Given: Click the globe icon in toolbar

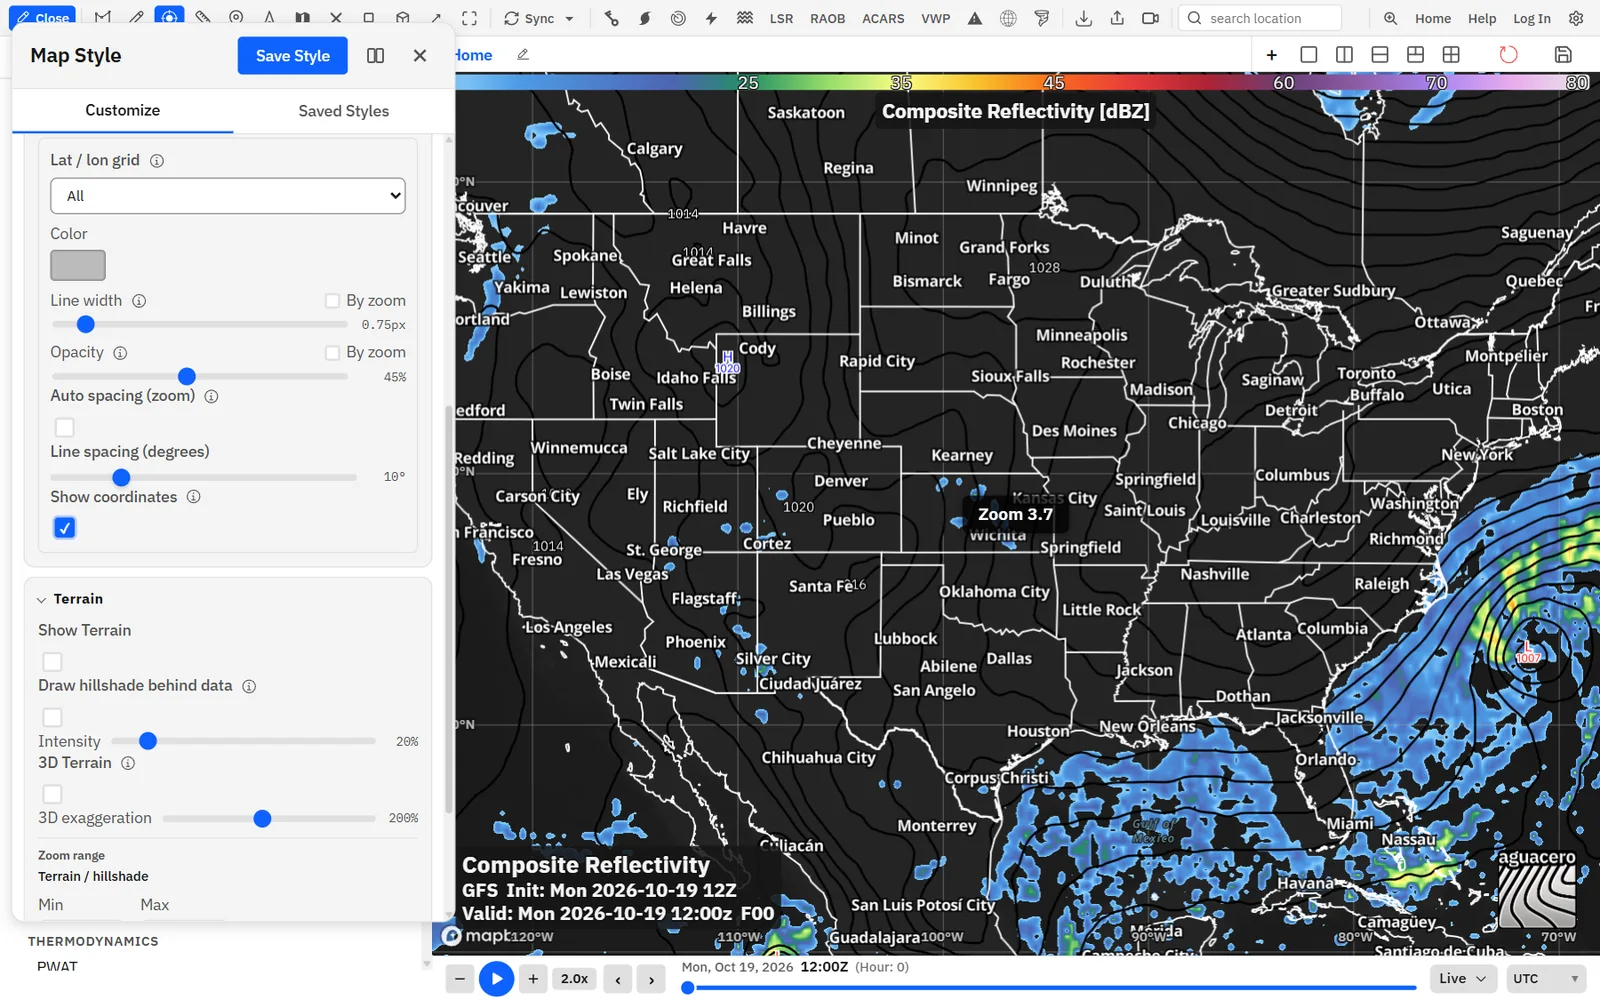Looking at the screenshot, I should pyautogui.click(x=1008, y=18).
